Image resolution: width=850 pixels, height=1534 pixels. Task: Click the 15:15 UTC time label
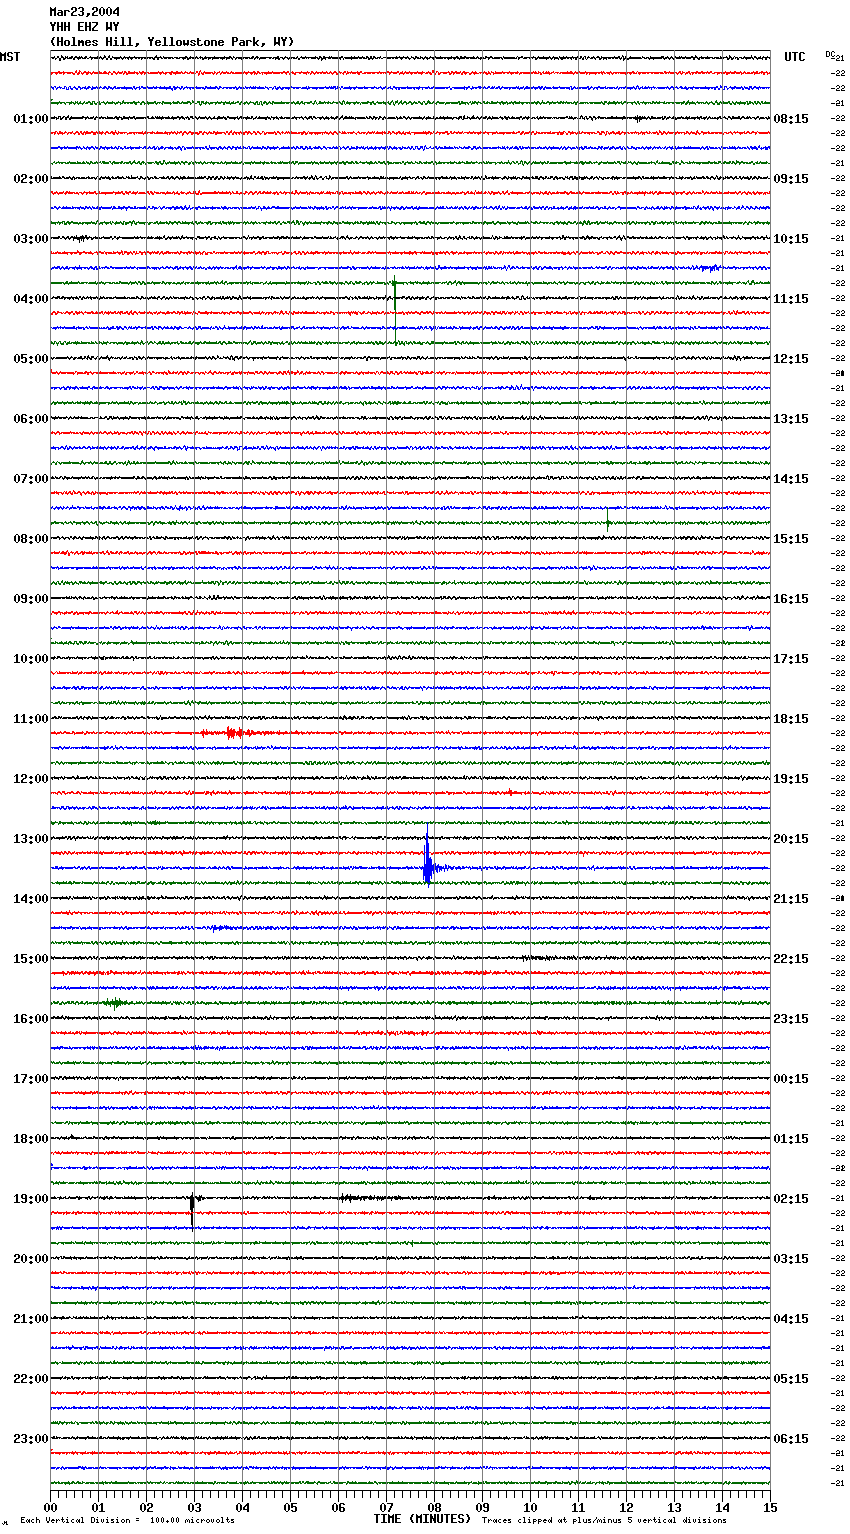pyautogui.click(x=791, y=539)
